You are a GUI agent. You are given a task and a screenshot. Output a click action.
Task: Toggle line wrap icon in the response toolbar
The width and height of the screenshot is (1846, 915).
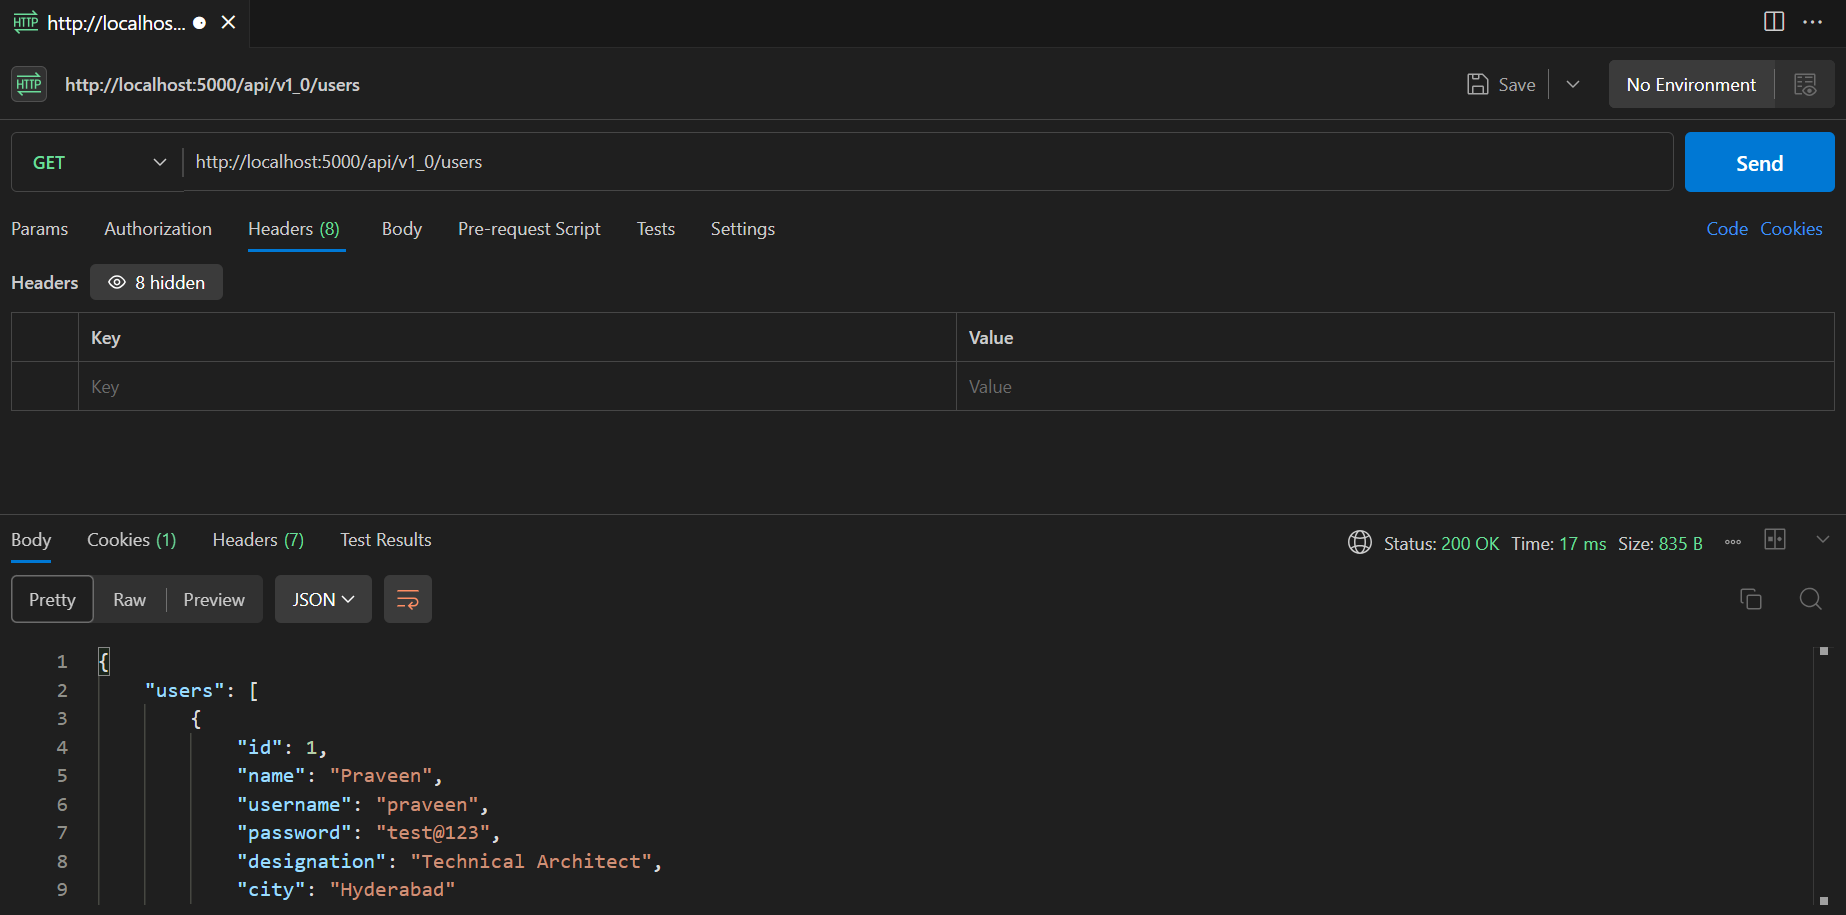[x=408, y=599]
